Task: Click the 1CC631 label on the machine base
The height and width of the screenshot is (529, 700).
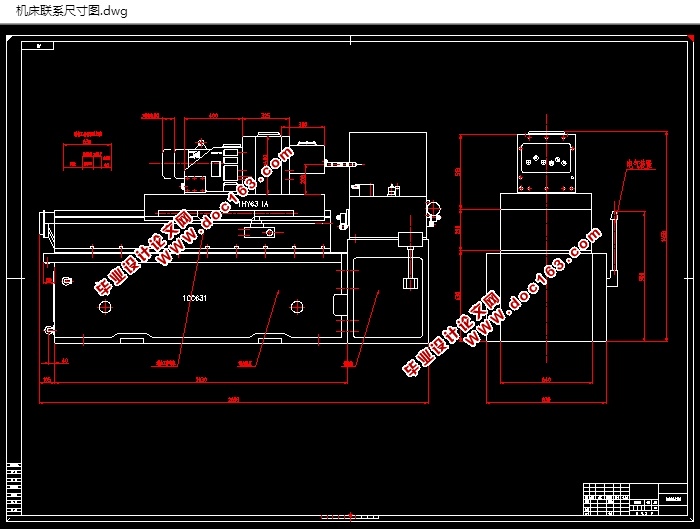Action: pos(194,298)
